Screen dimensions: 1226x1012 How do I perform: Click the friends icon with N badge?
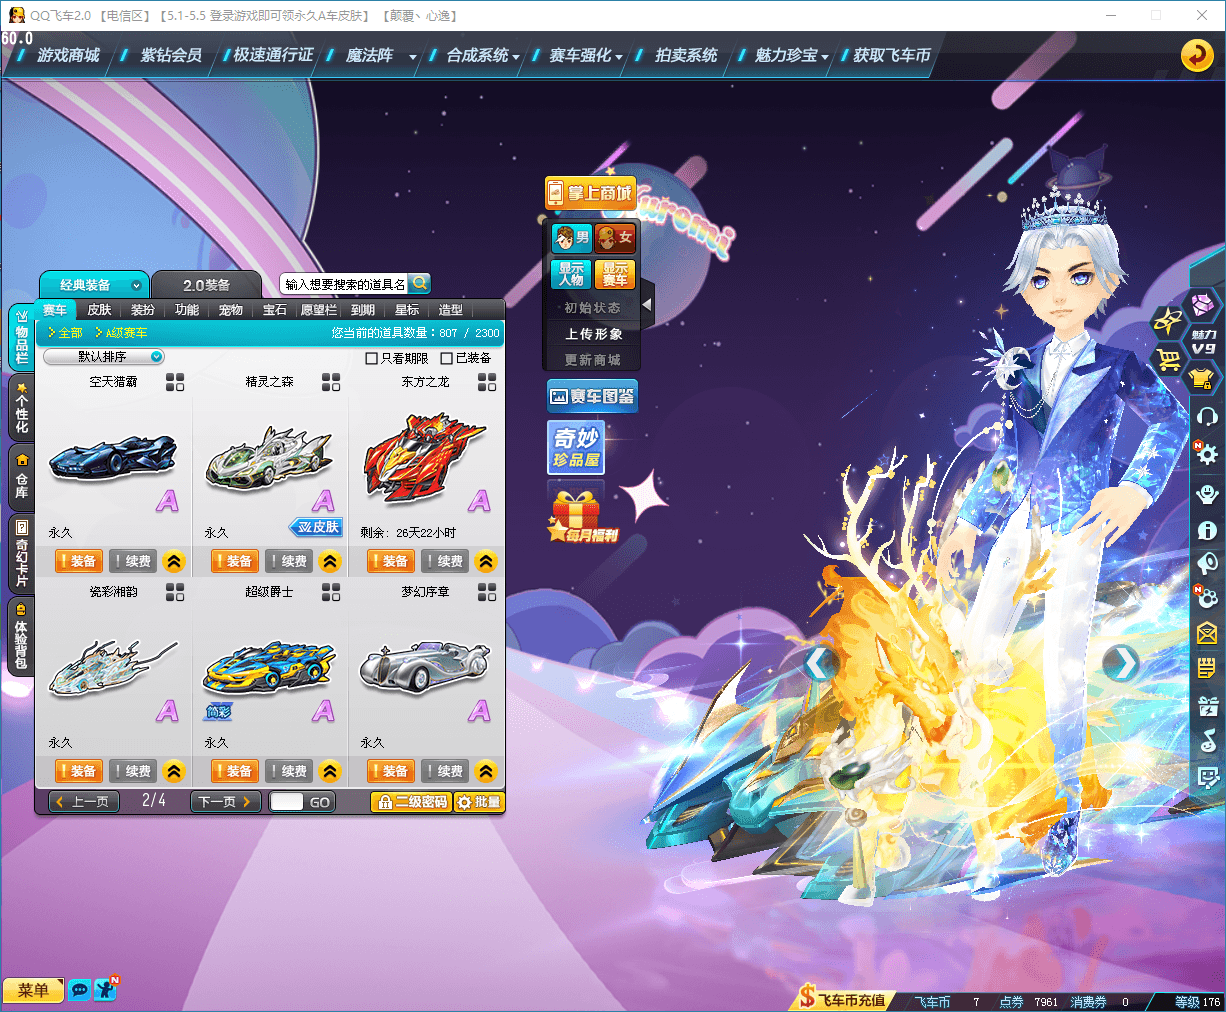pos(105,989)
